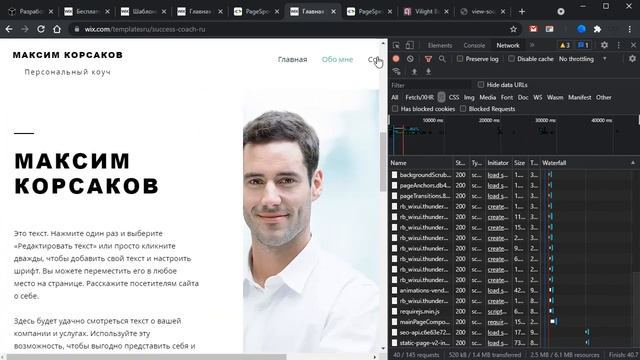
Task: Open the blue issues badge showing 1
Action: [583, 45]
